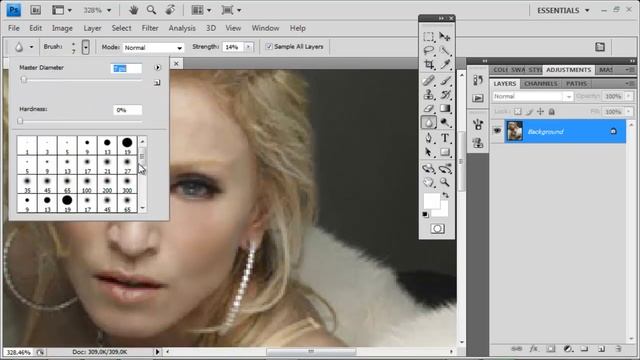Toggle the Brushes panel from options bar

coord(600,47)
